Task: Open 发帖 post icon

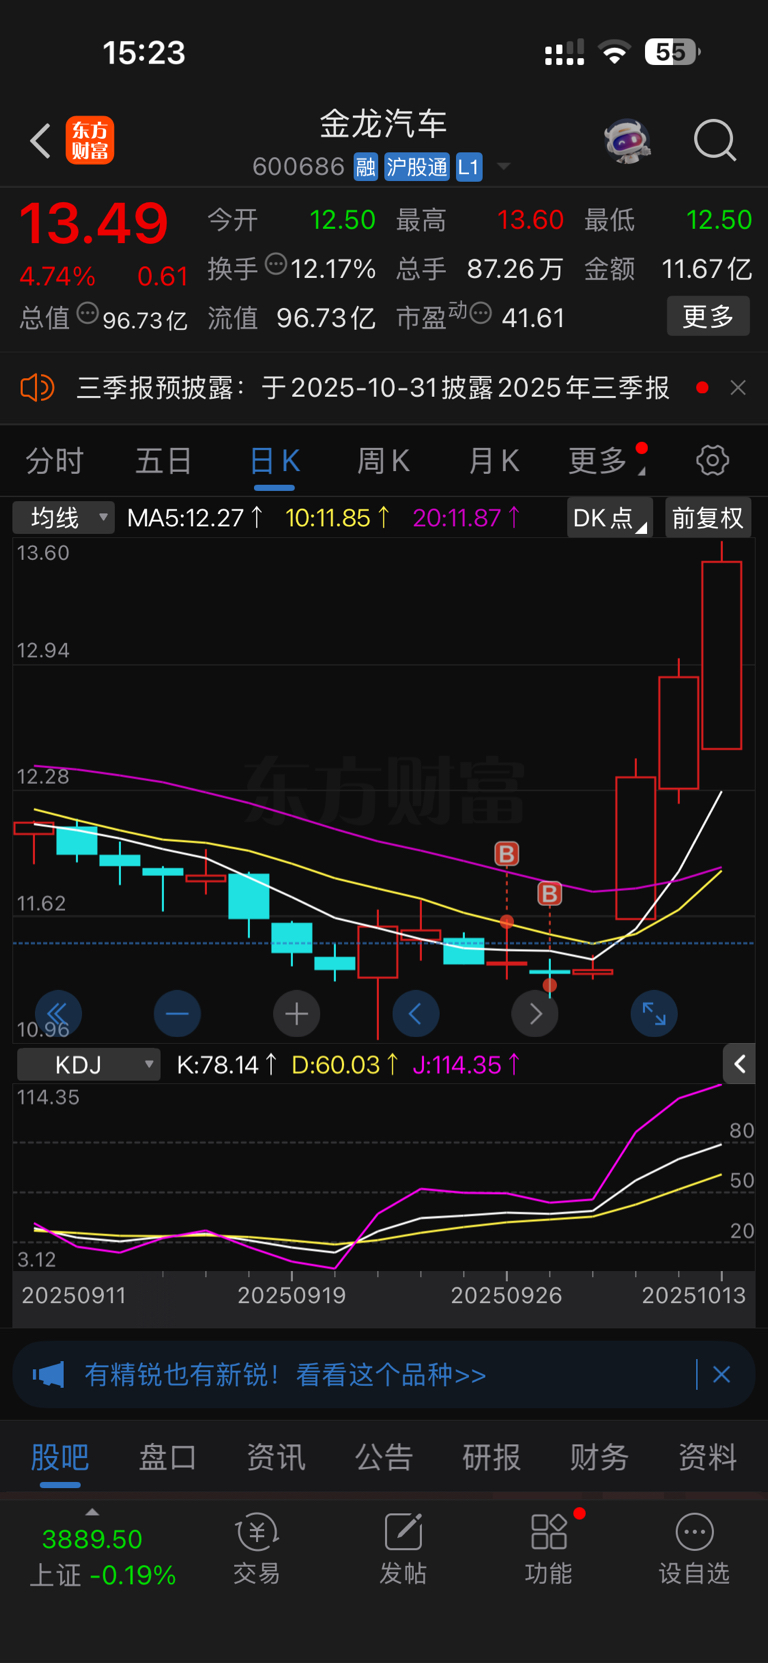Action: pyautogui.click(x=403, y=1532)
